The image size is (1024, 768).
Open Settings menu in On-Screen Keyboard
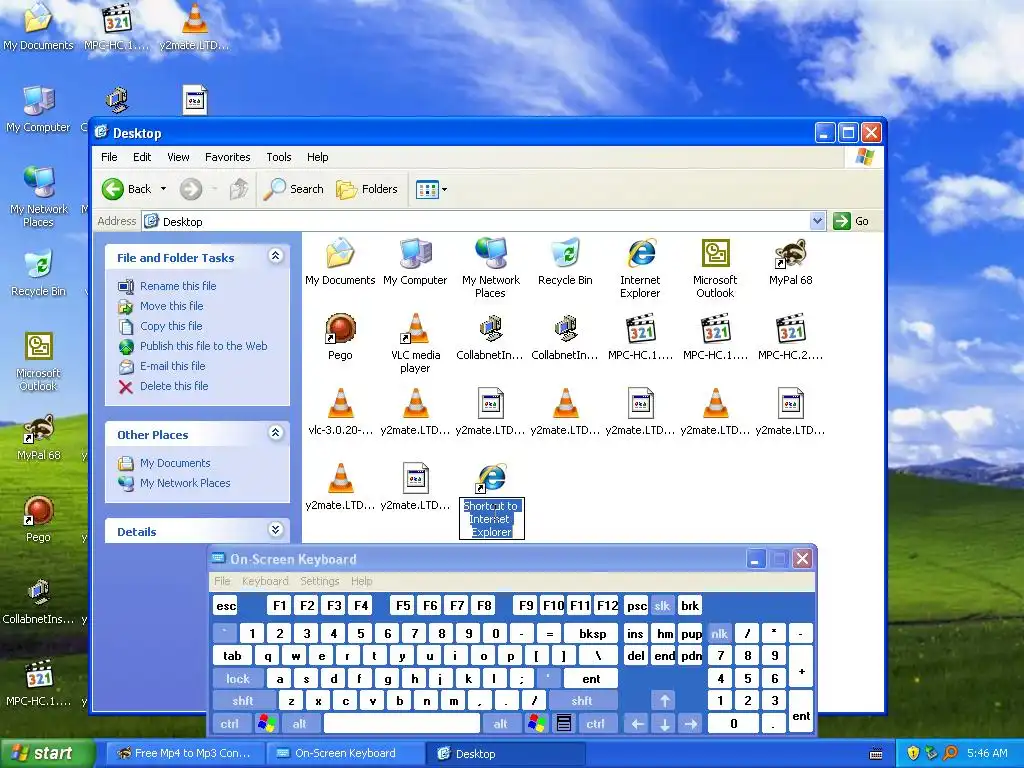[319, 581]
